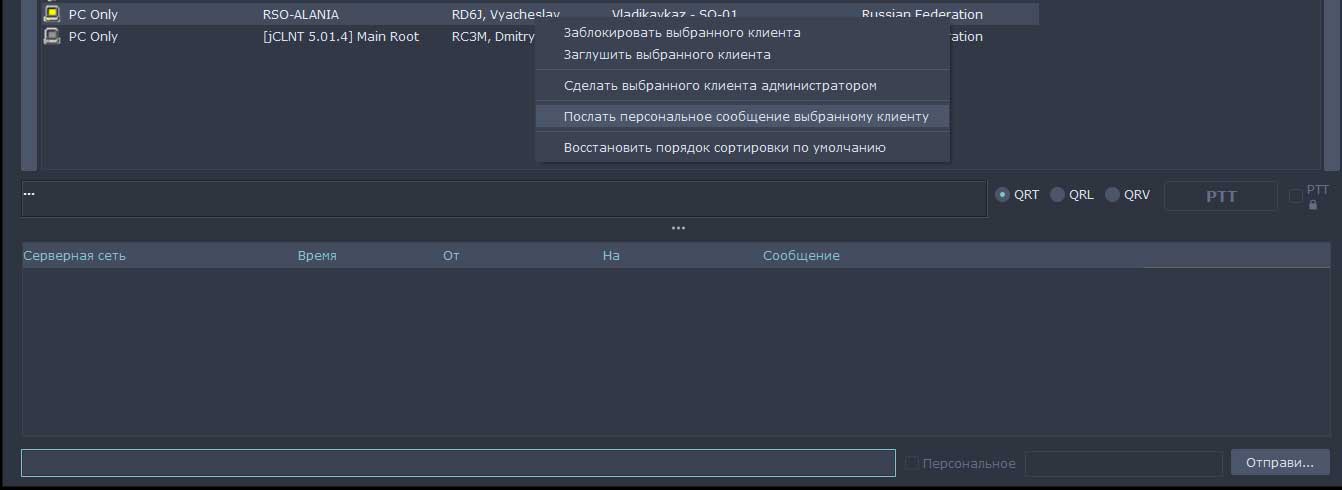The height and width of the screenshot is (490, 1342).
Task: Click the RD6J, Vyacheslav cell
Action: (x=506, y=14)
